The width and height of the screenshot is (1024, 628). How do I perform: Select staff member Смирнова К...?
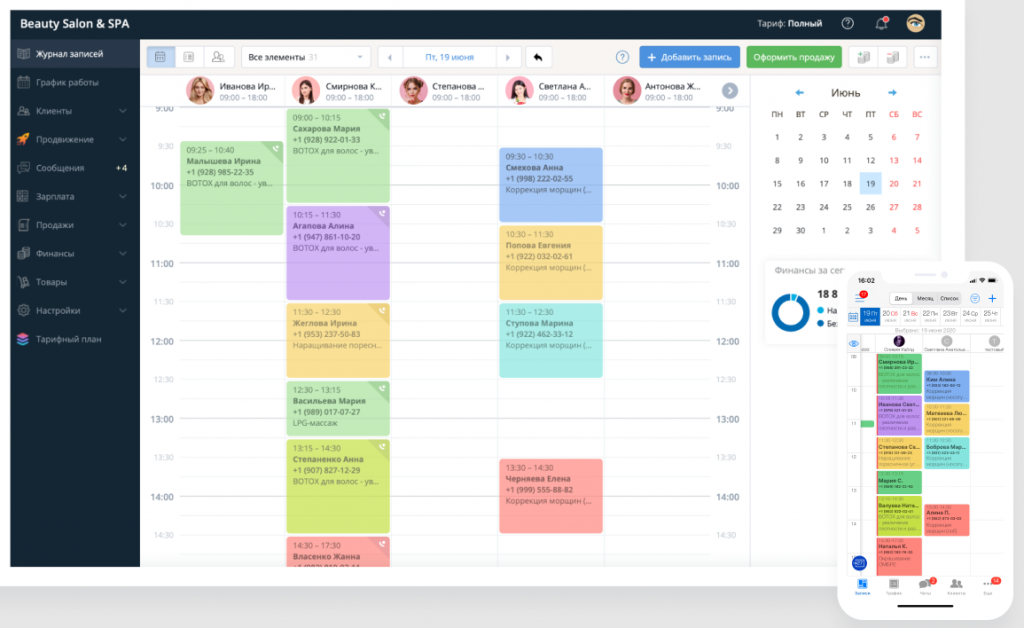pyautogui.click(x=337, y=91)
